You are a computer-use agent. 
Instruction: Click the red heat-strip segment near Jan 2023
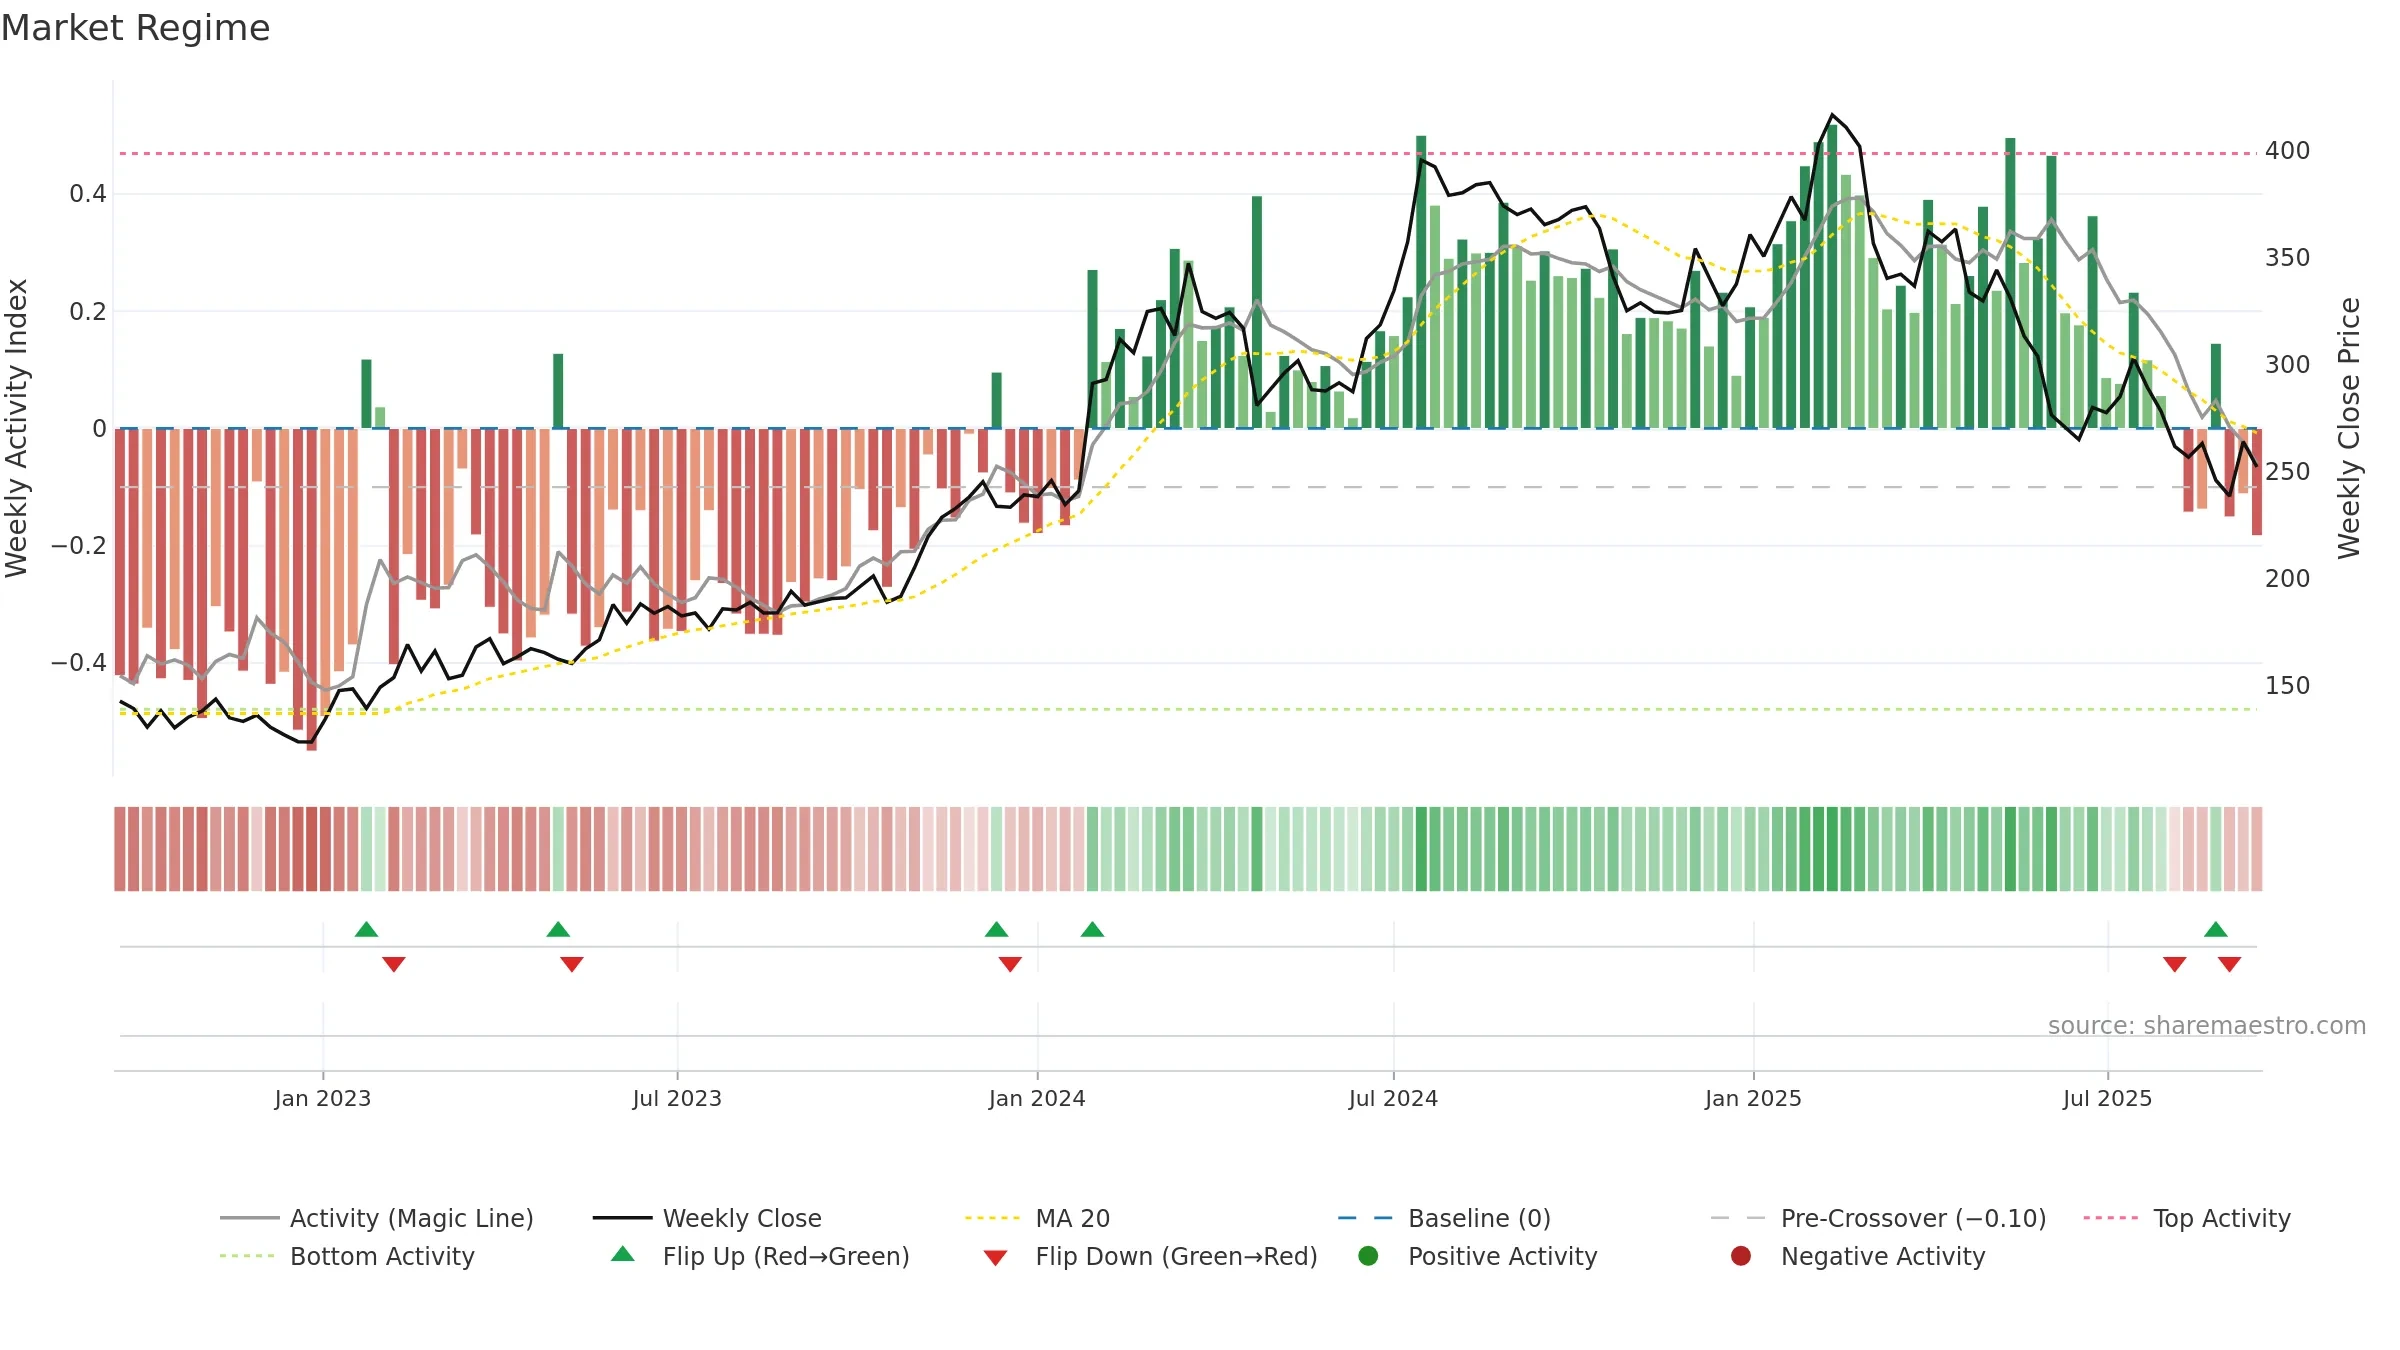click(x=325, y=849)
